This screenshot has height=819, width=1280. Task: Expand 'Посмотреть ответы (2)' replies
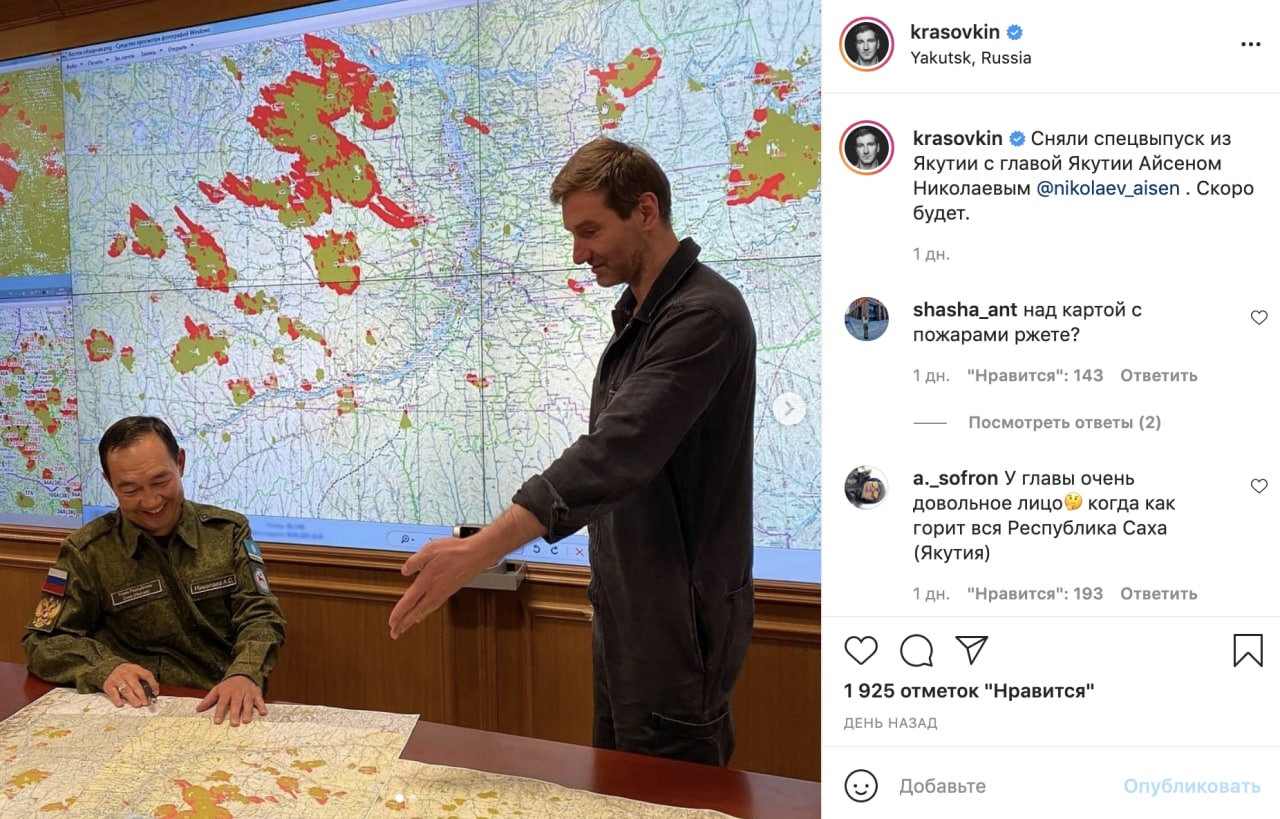point(1064,422)
